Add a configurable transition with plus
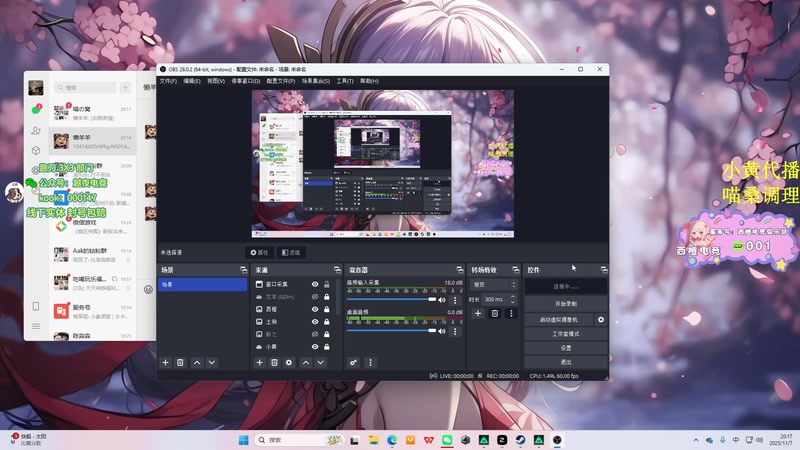800x450 pixels. pos(478,313)
